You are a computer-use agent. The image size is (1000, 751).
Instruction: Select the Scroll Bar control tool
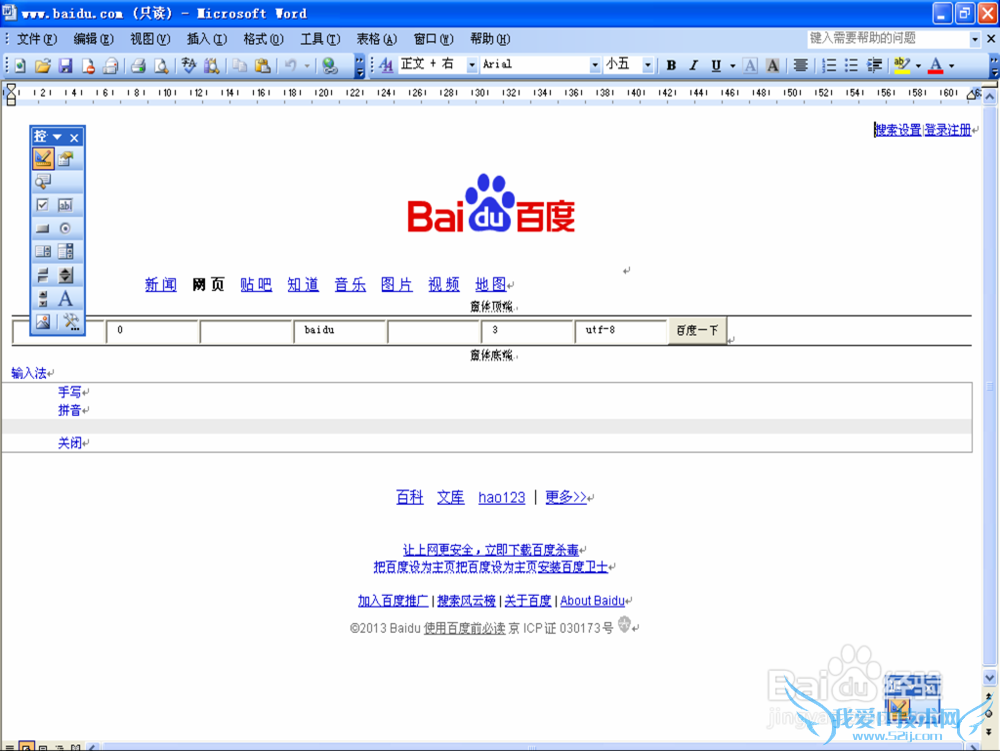[43, 298]
